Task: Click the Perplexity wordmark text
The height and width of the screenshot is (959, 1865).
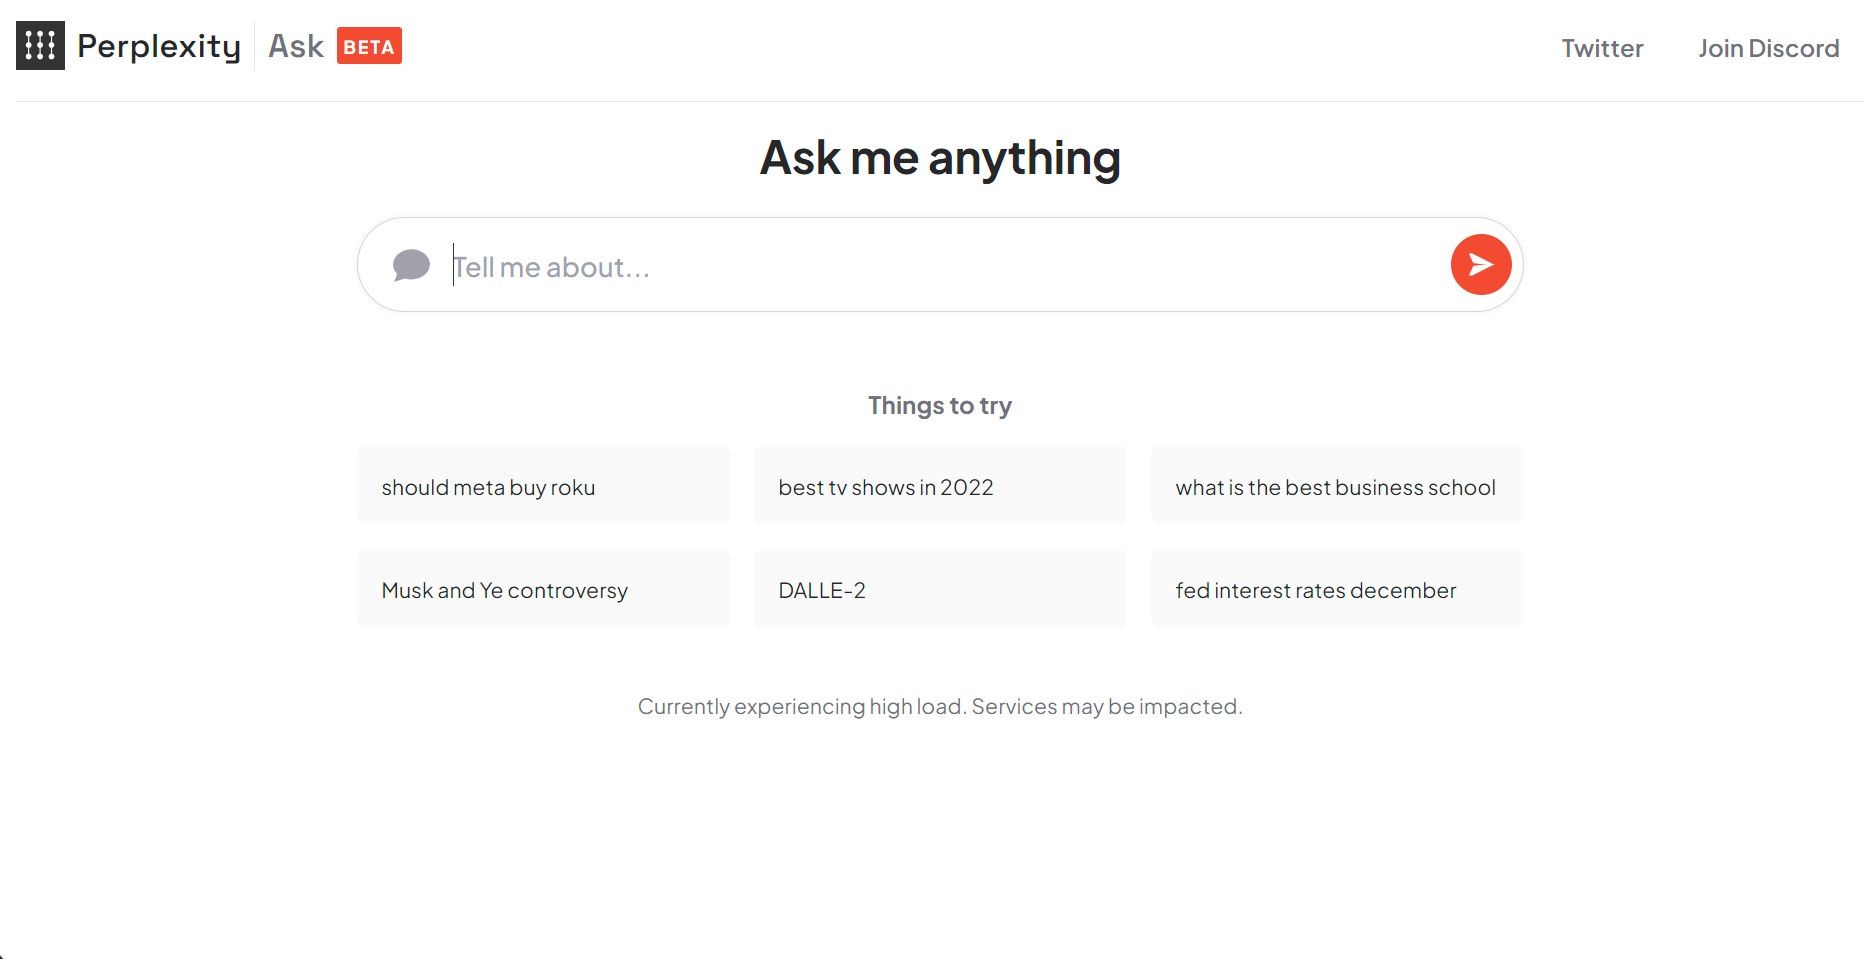Action: (159, 47)
